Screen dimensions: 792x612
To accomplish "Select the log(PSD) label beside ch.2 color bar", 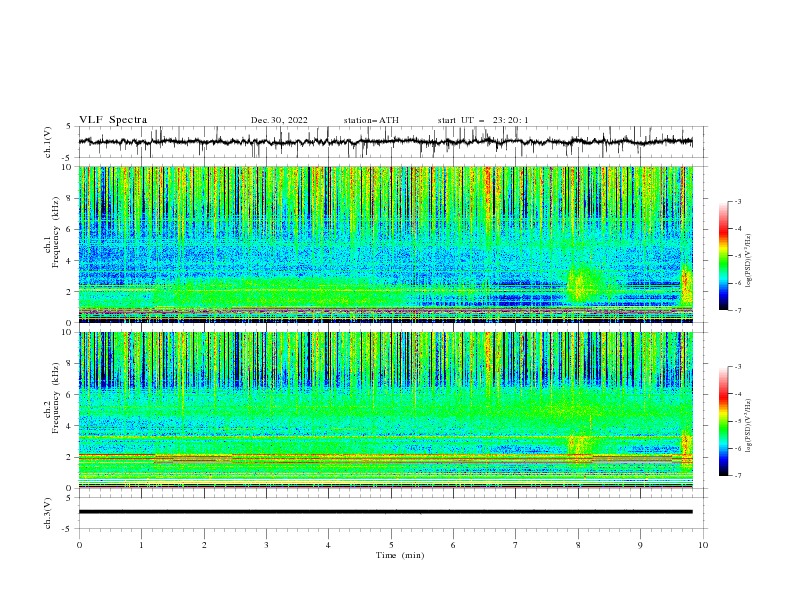I will point(749,426).
